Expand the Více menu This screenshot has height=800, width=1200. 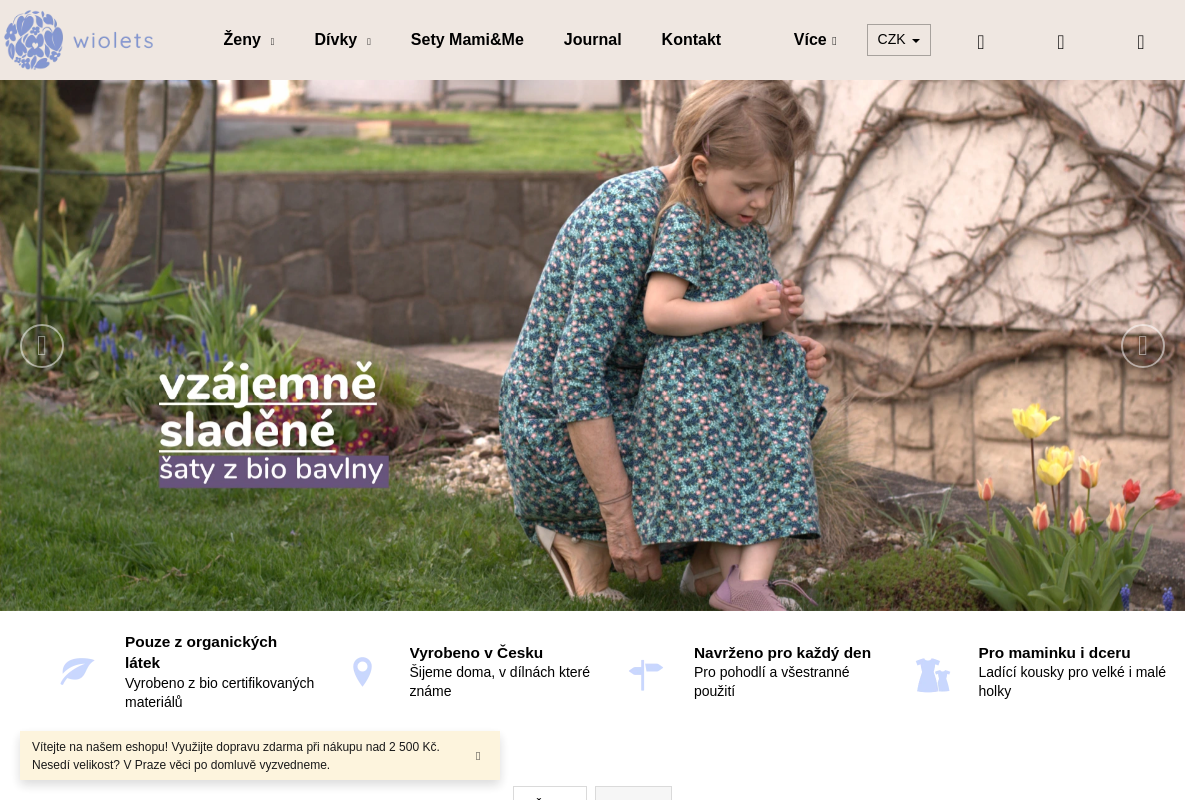click(x=814, y=40)
